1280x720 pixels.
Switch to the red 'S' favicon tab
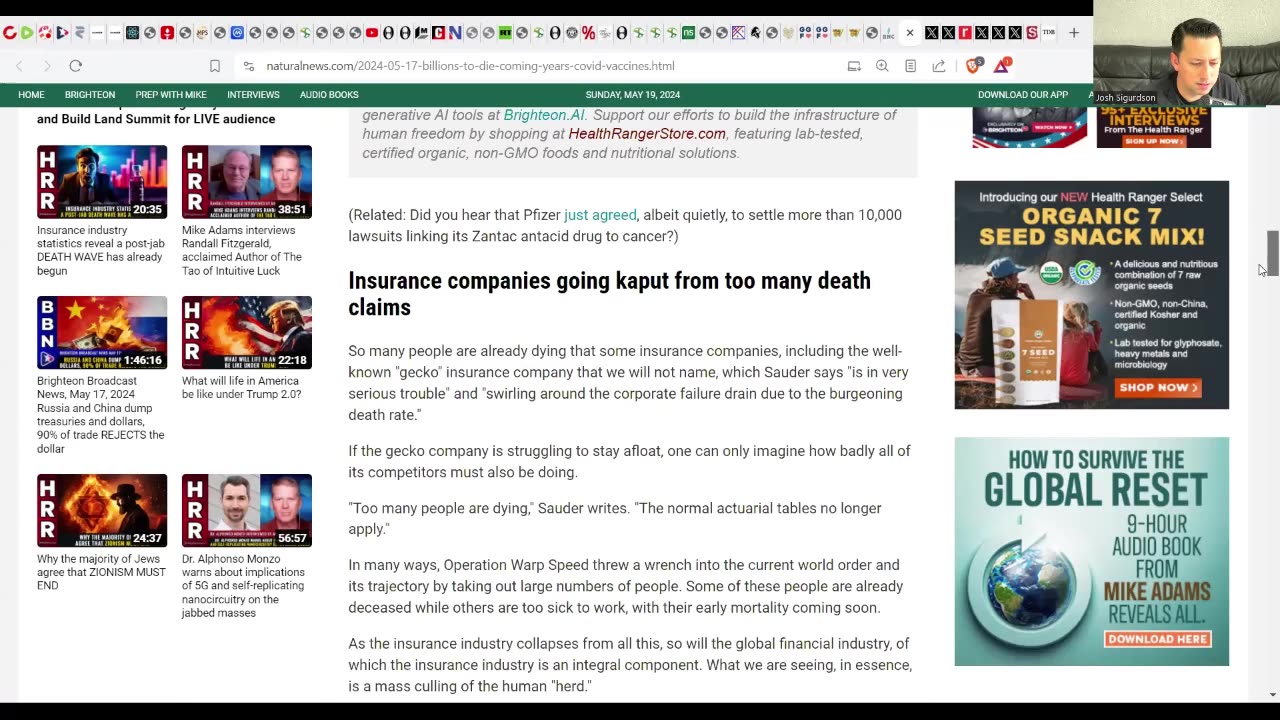coord(1032,33)
